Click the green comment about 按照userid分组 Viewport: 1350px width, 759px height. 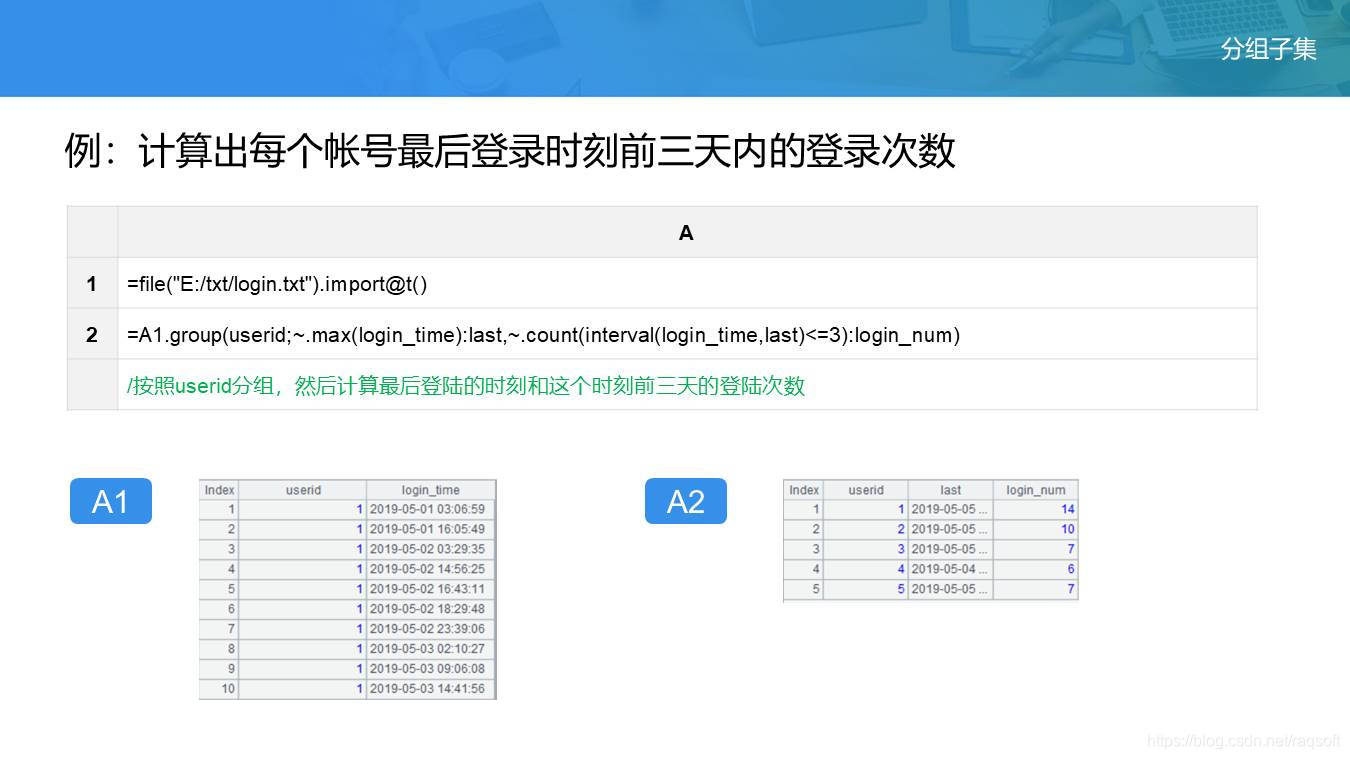[x=466, y=386]
